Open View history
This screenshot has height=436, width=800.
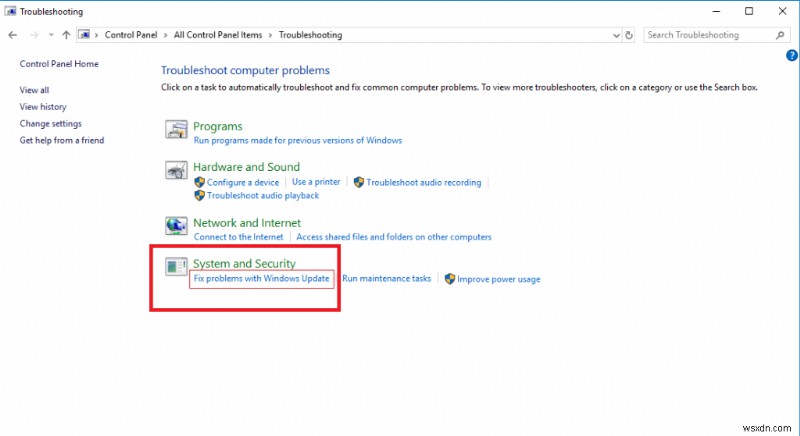pyautogui.click(x=43, y=107)
